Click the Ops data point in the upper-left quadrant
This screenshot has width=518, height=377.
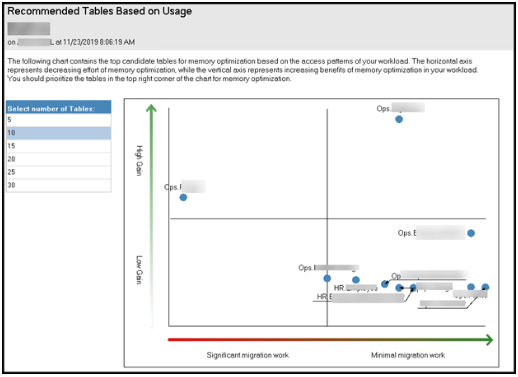tap(183, 197)
